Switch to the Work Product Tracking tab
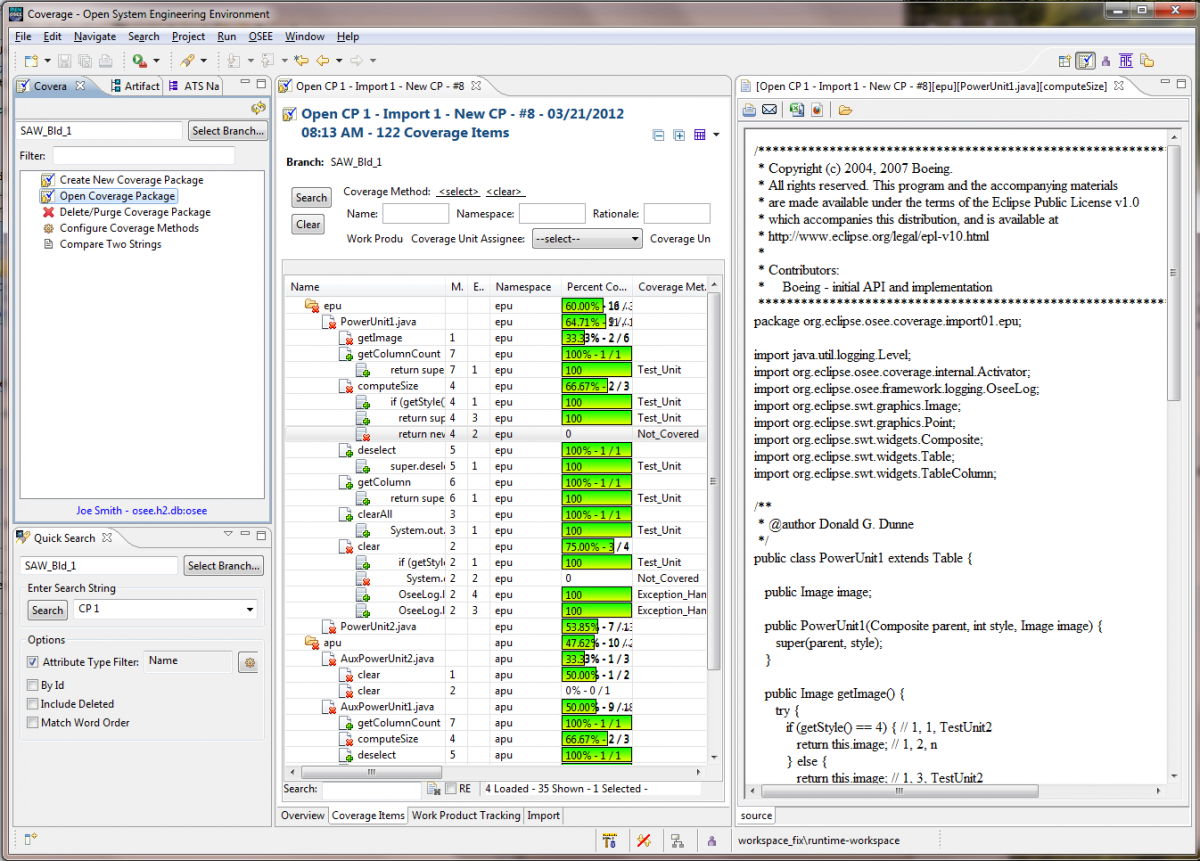This screenshot has width=1200, height=861. (466, 816)
